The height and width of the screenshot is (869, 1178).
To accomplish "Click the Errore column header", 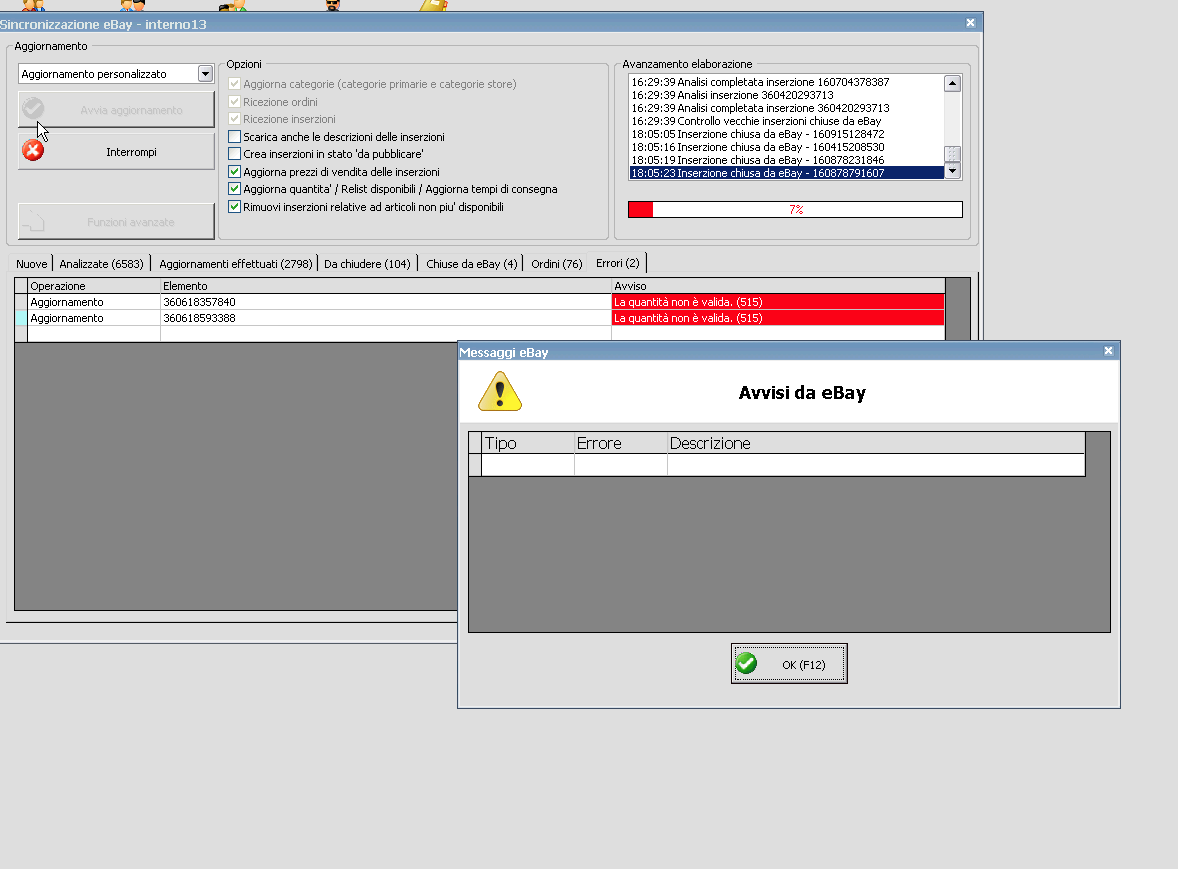I will [x=621, y=443].
